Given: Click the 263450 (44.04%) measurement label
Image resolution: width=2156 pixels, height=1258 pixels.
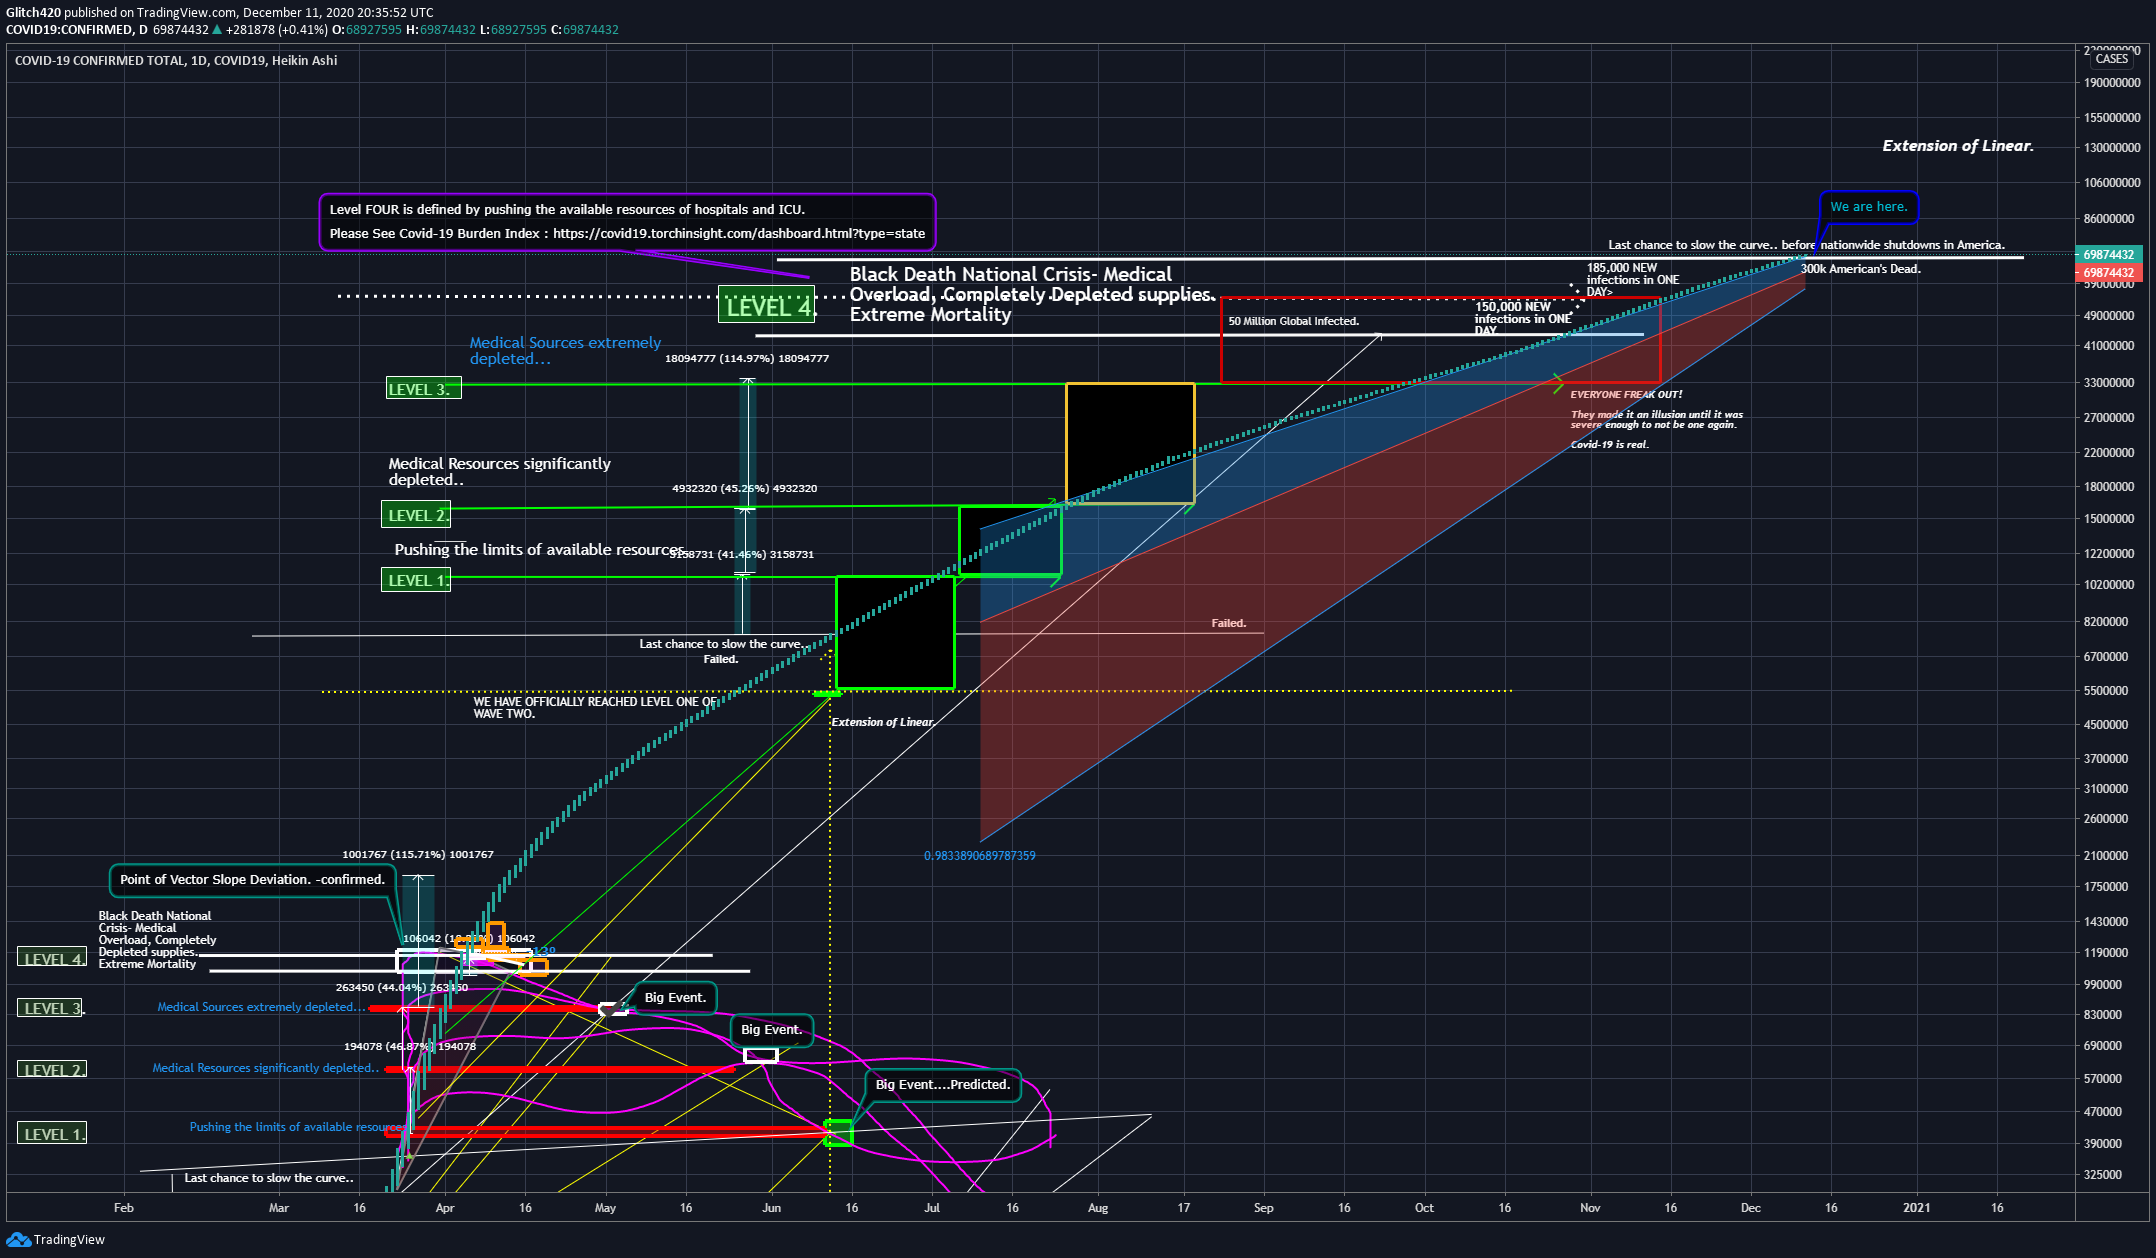Looking at the screenshot, I should [x=401, y=988].
